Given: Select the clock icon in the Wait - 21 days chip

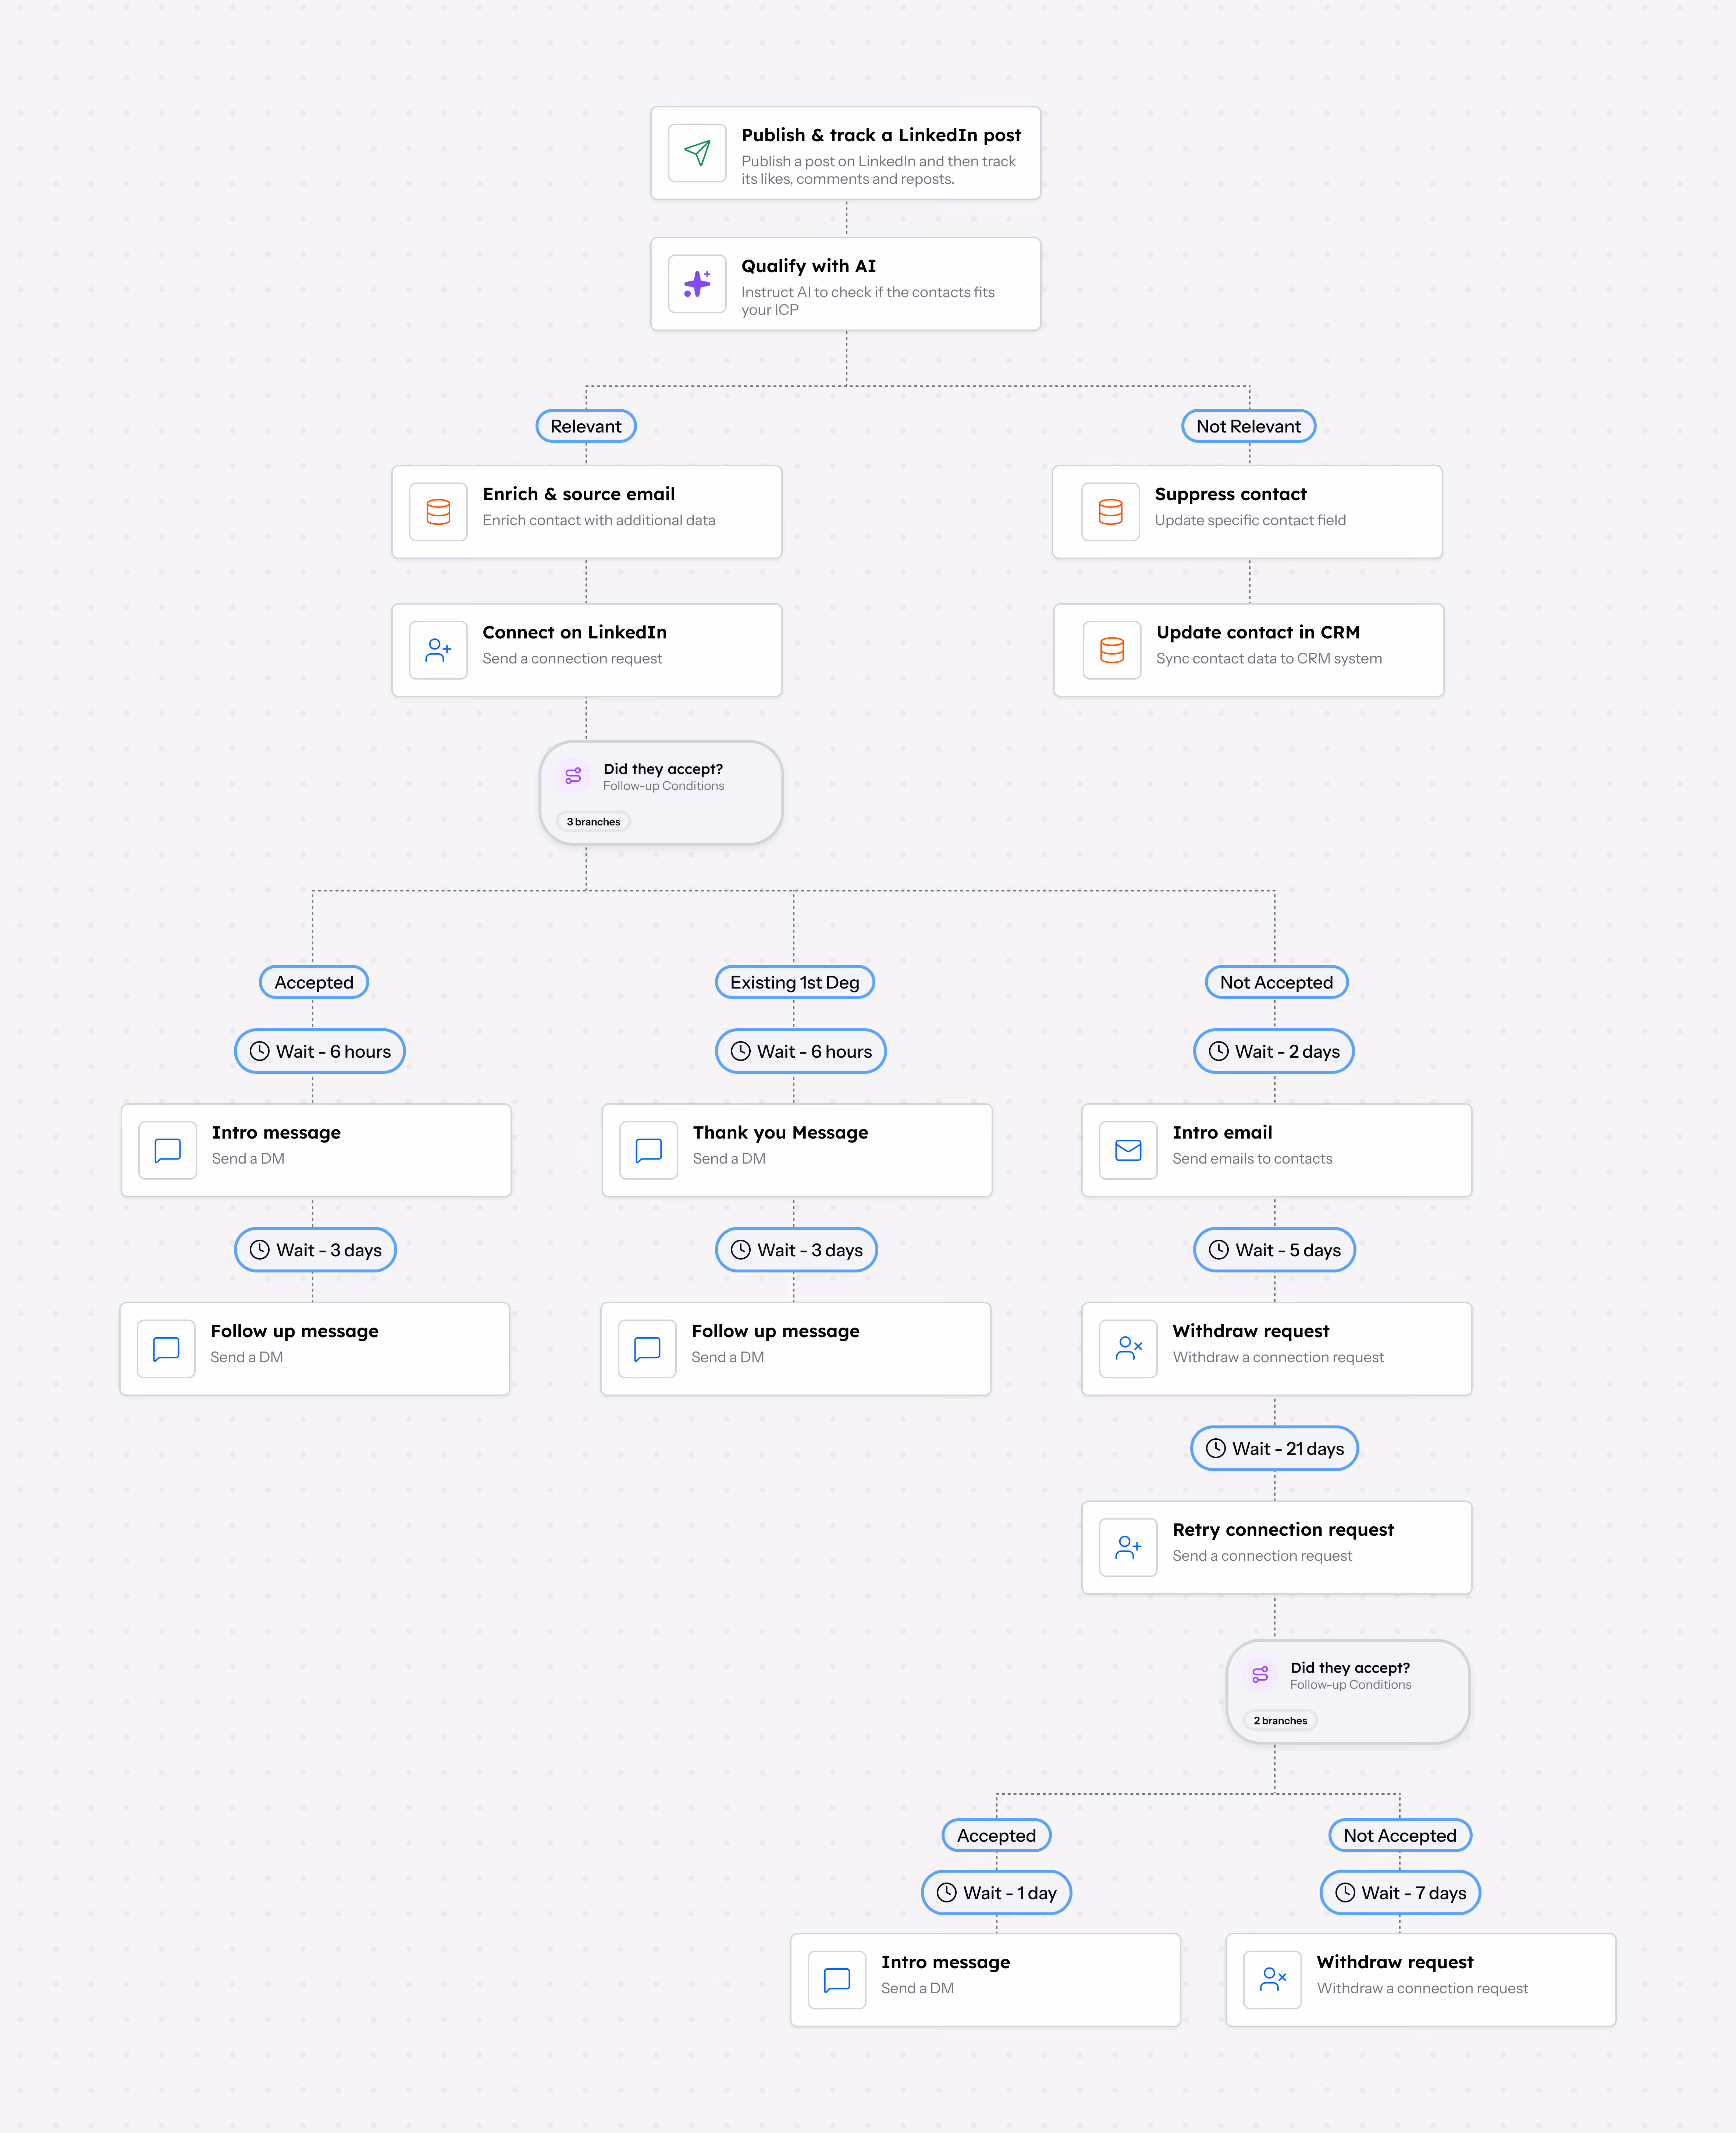Looking at the screenshot, I should pyautogui.click(x=1216, y=1448).
